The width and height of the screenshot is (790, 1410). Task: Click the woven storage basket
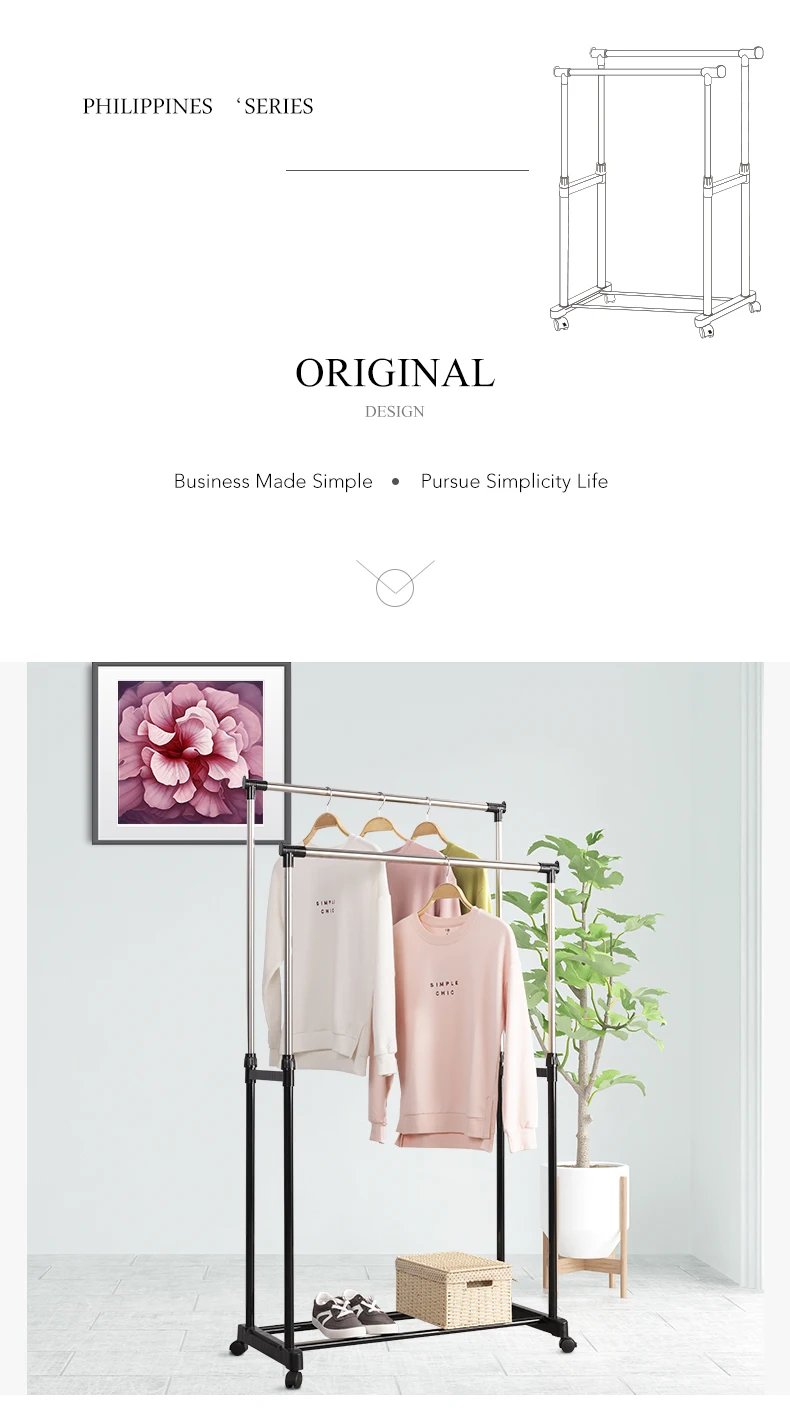coord(453,1289)
